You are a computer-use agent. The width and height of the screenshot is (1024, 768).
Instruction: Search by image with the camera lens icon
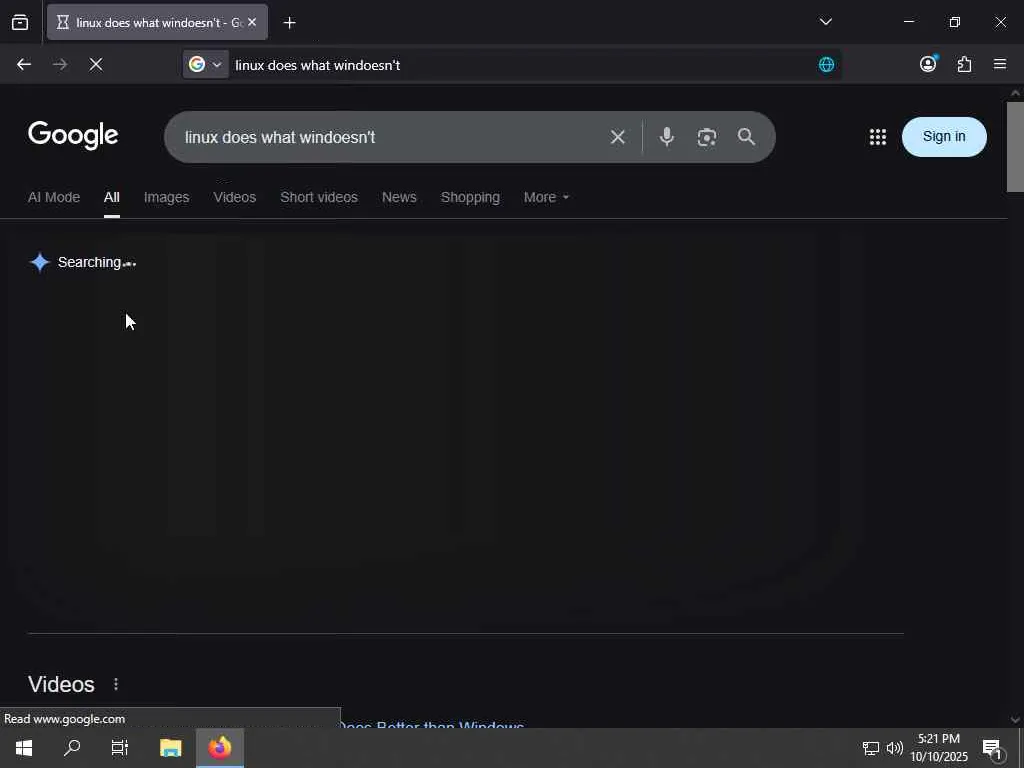[x=707, y=137]
